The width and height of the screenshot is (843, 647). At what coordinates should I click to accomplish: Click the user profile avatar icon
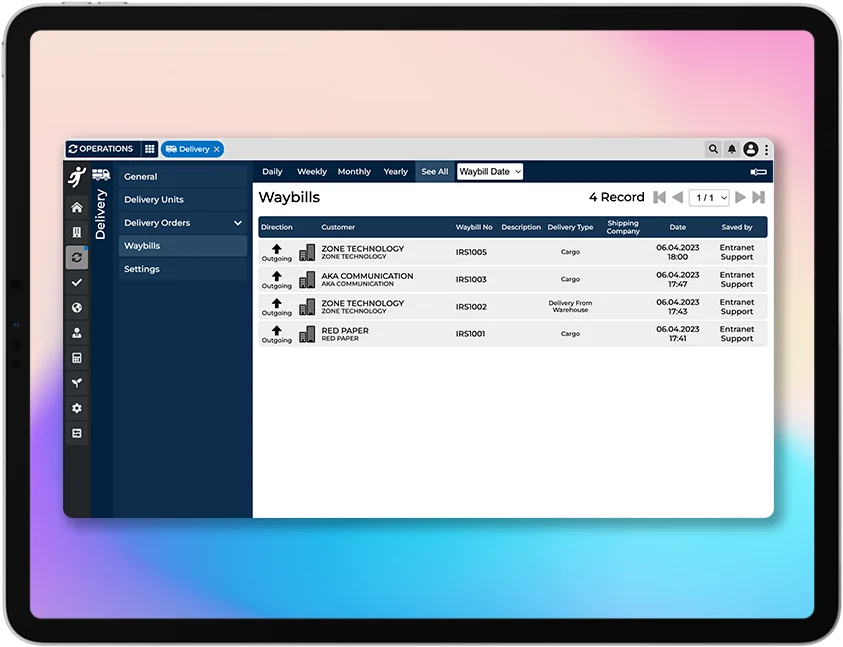pos(750,149)
